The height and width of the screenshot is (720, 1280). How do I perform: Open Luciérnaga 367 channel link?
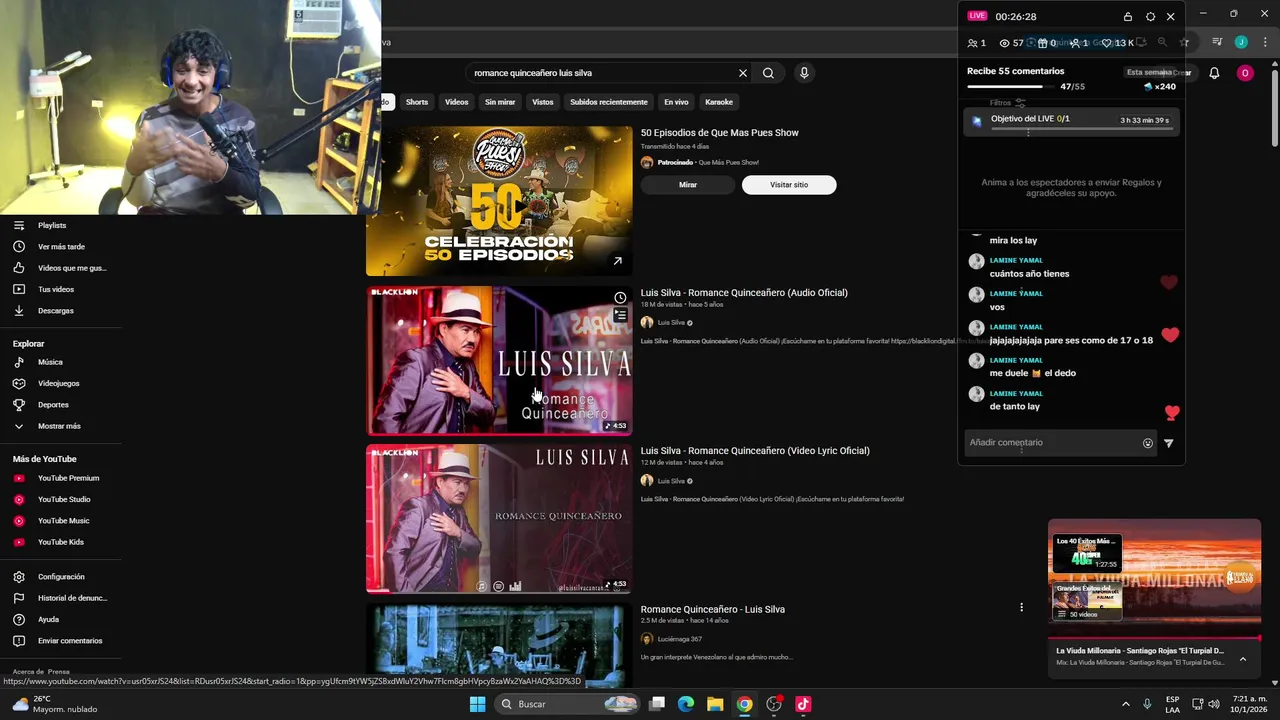[679, 639]
